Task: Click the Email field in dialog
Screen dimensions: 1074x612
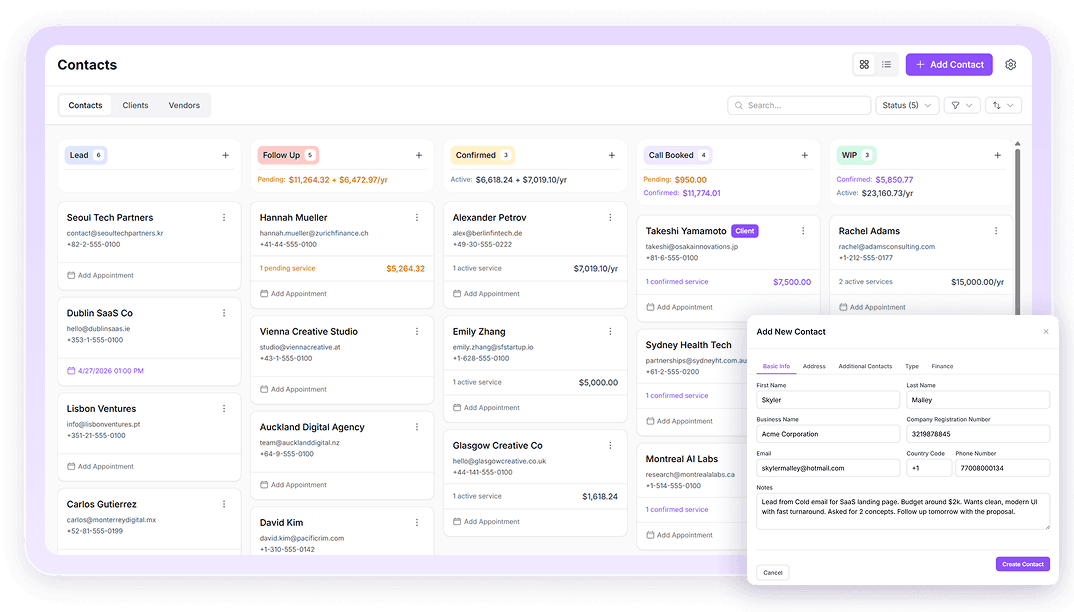Action: coord(827,468)
